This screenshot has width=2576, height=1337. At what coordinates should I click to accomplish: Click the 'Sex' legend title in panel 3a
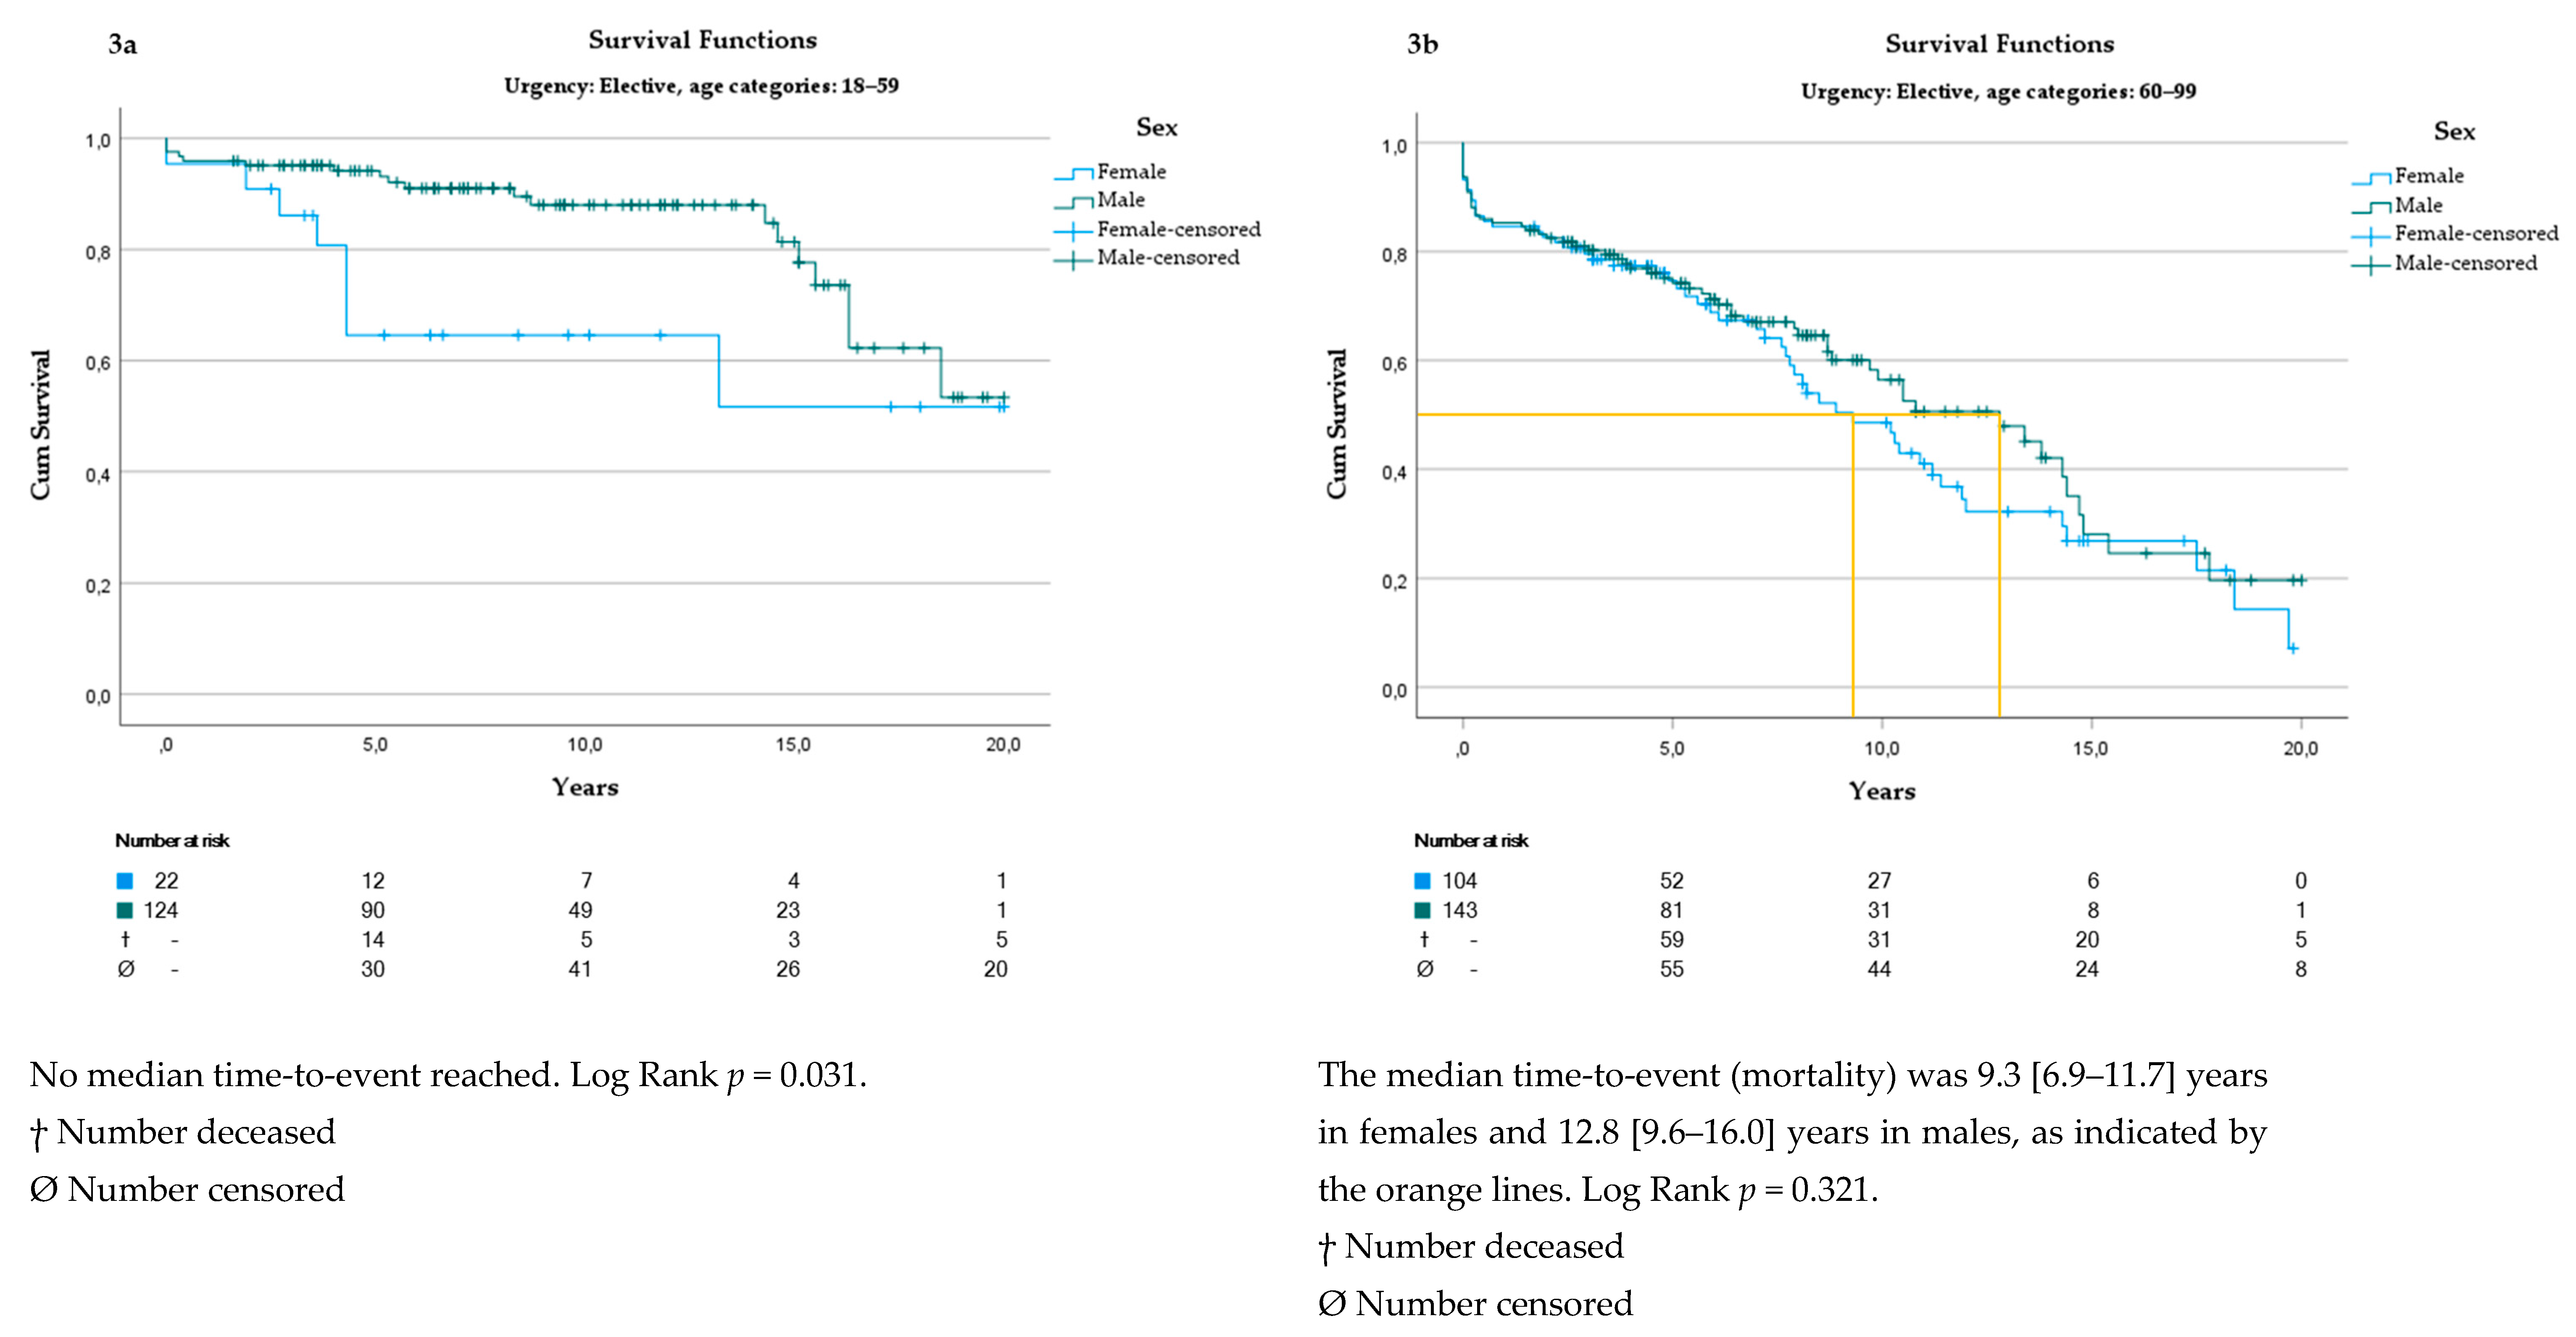click(x=1156, y=128)
